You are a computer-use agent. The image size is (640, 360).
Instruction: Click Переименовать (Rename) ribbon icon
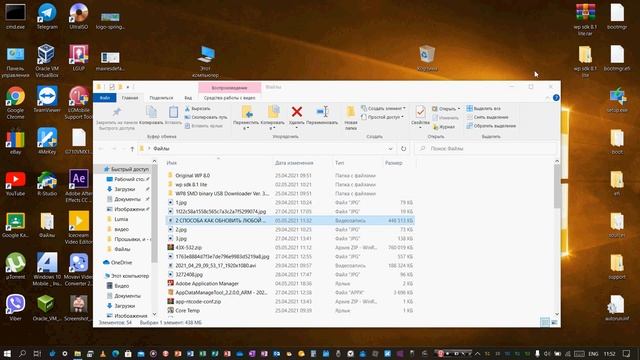(x=322, y=111)
